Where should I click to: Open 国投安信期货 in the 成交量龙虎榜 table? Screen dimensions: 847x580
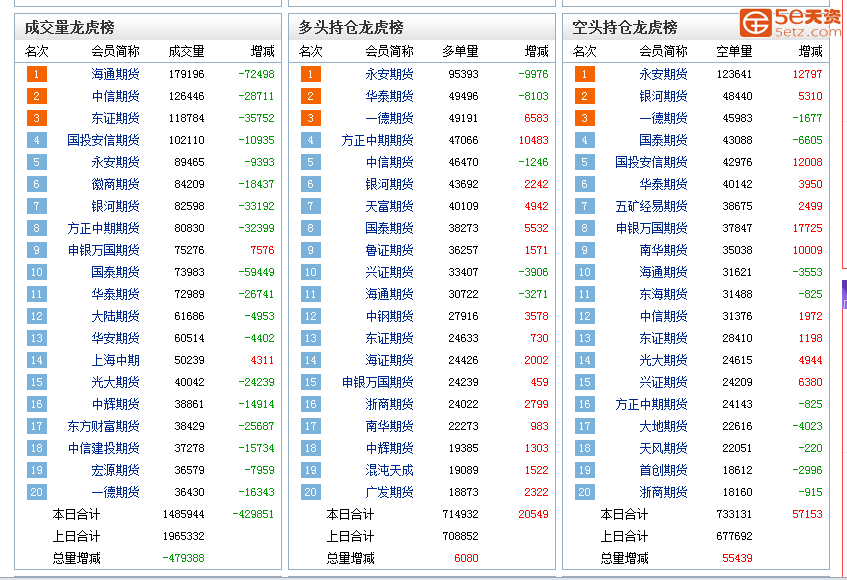[x=103, y=140]
